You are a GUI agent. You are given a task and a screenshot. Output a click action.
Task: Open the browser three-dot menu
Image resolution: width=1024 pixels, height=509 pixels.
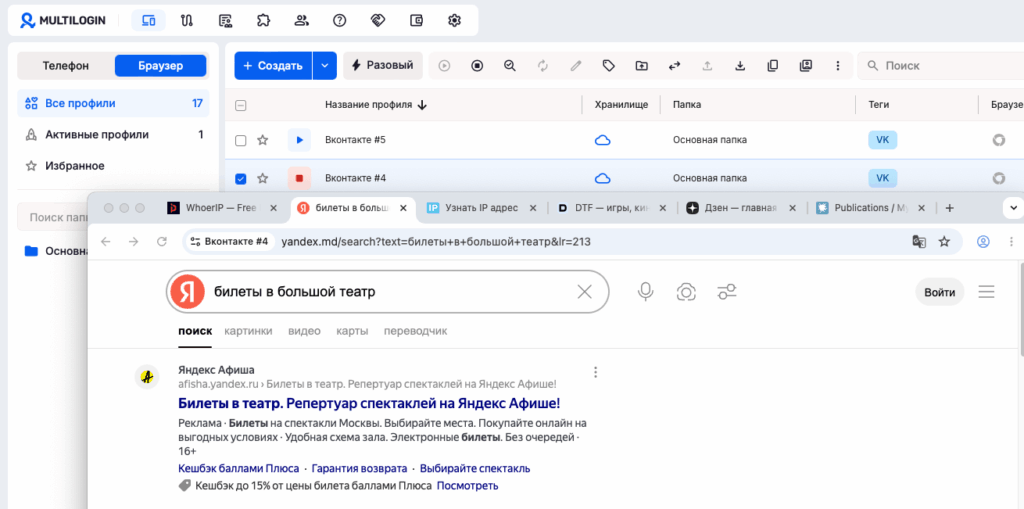(x=1012, y=242)
